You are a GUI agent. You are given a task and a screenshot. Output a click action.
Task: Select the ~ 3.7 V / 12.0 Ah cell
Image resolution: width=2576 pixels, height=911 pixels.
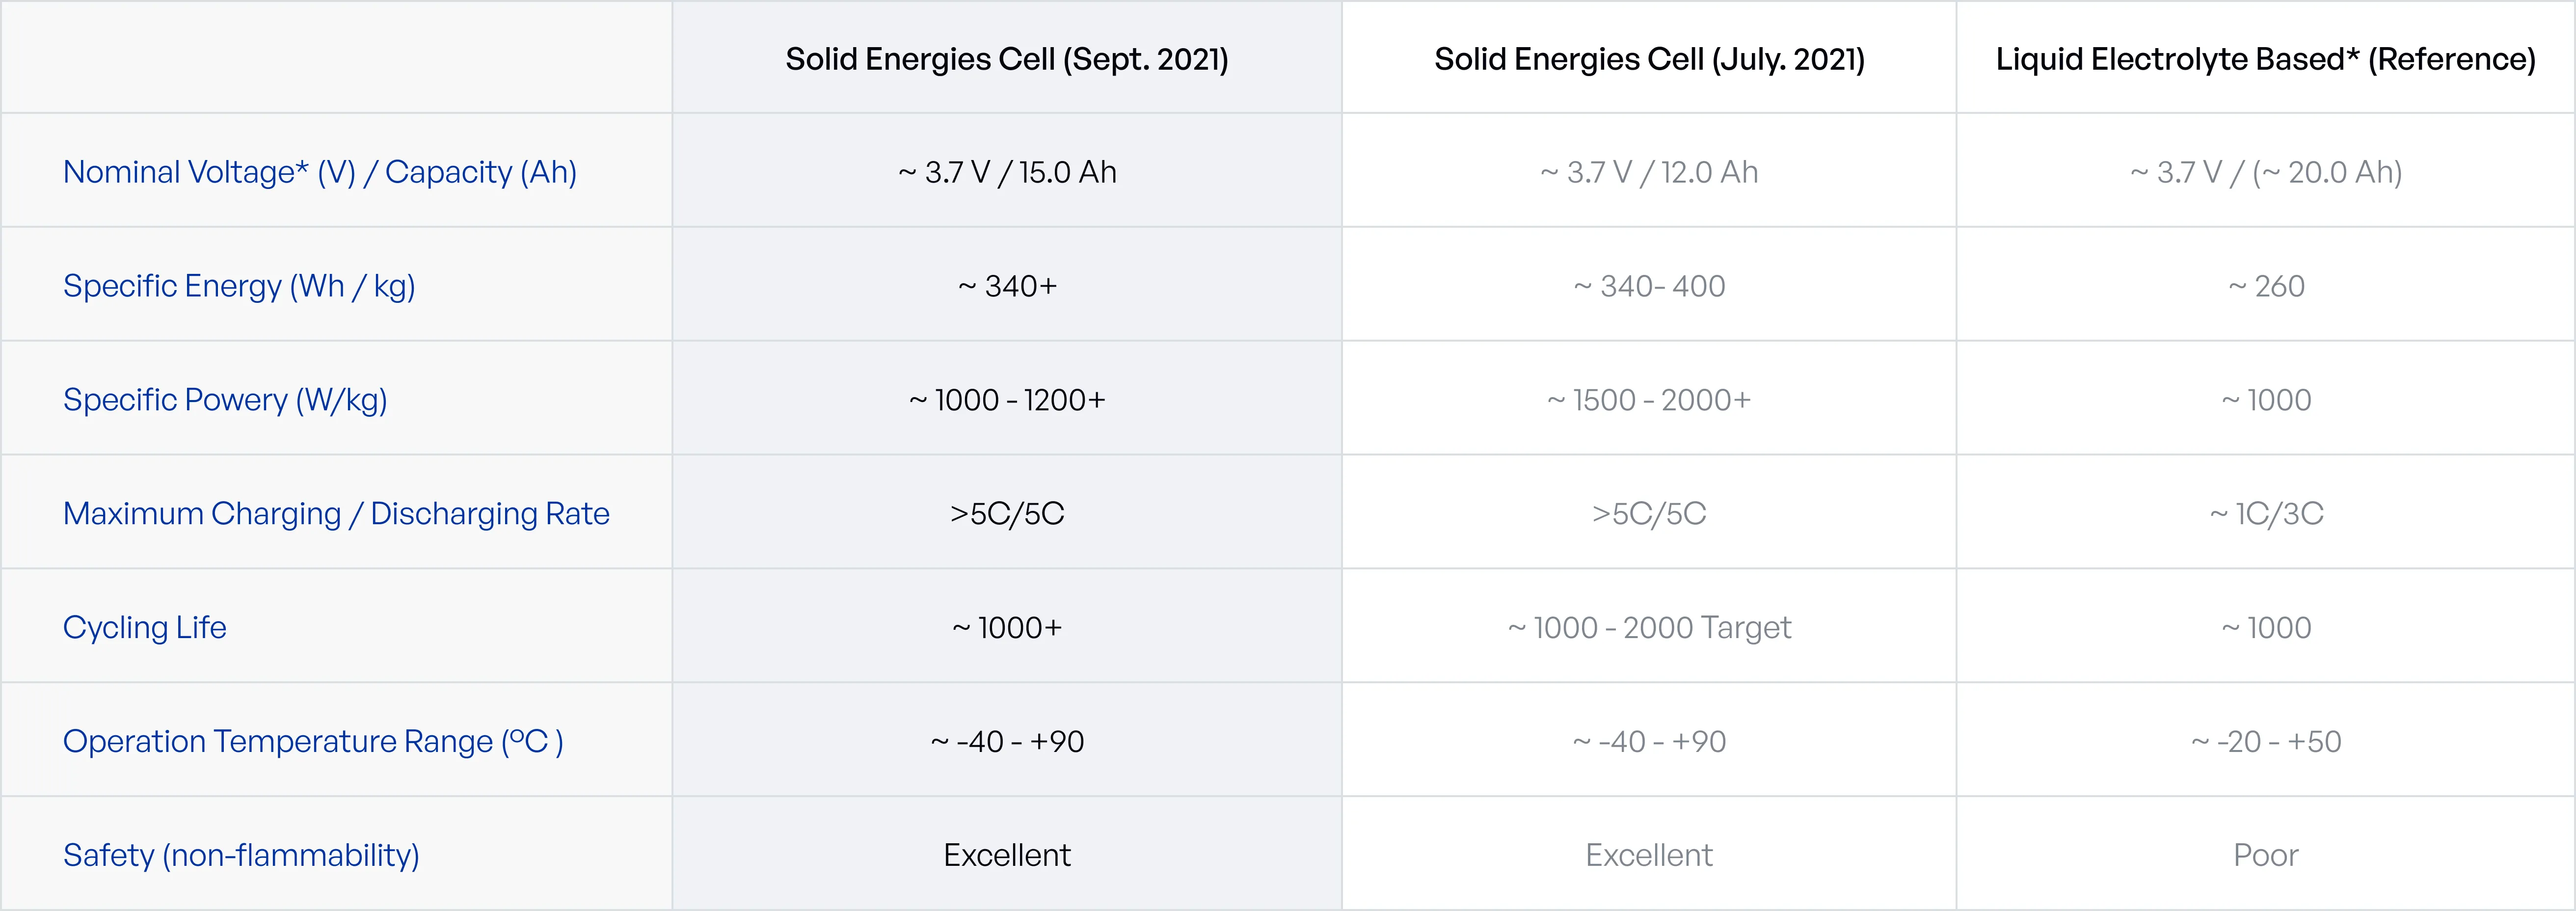[x=1649, y=172]
